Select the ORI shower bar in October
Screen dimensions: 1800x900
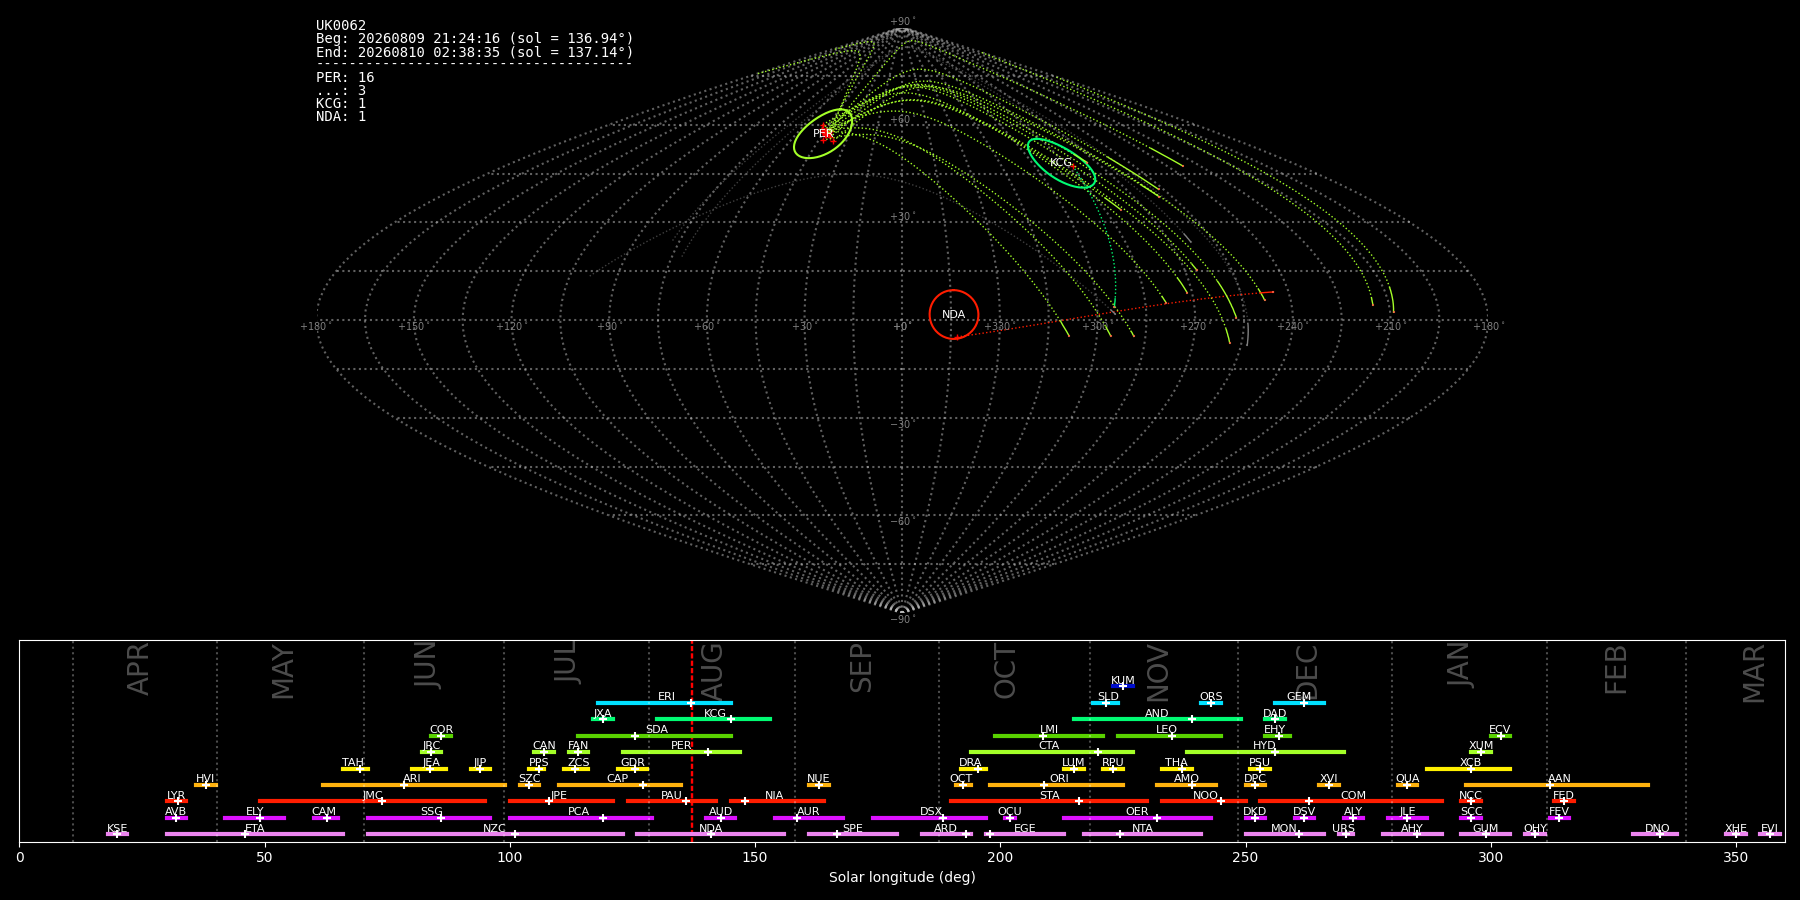click(1056, 785)
